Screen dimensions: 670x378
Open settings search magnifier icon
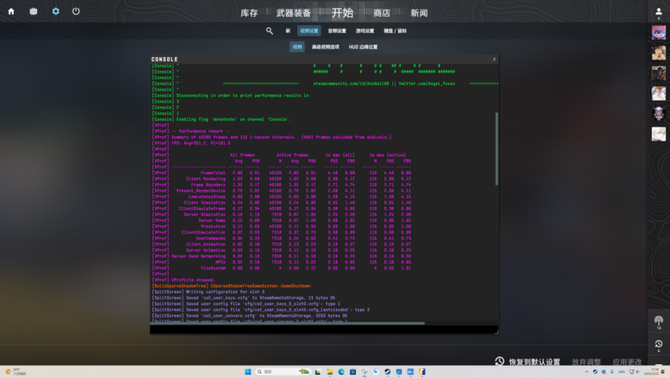pos(269,31)
